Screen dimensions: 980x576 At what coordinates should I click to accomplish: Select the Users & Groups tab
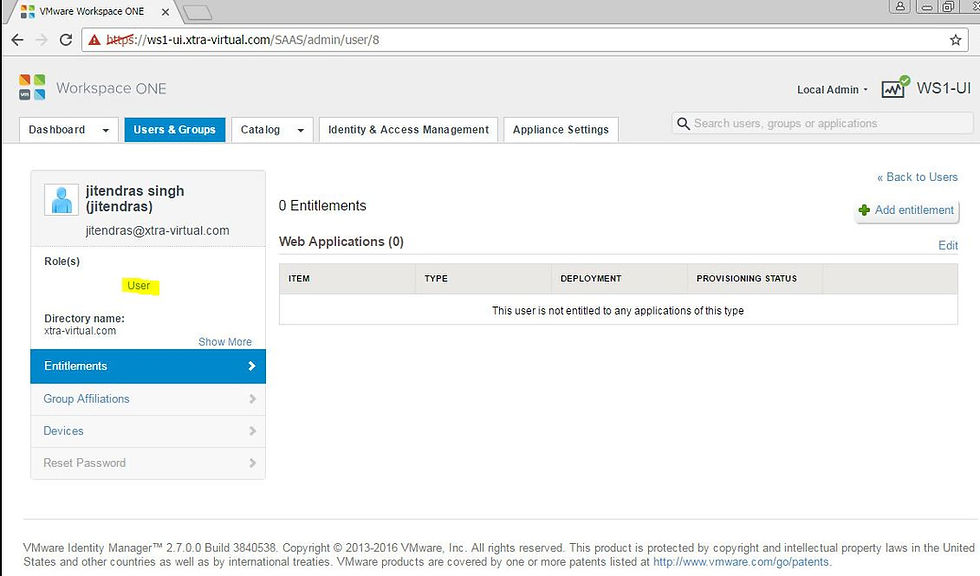[174, 129]
